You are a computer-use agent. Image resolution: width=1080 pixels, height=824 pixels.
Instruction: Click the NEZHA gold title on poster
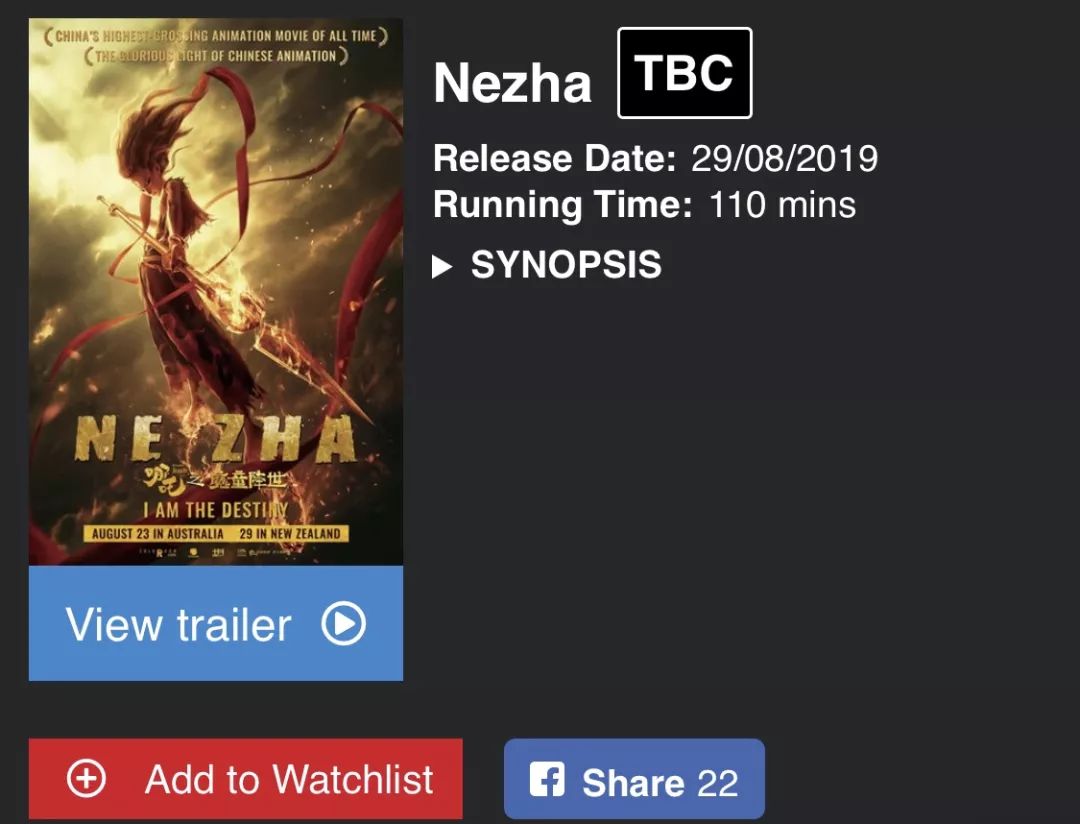215,439
